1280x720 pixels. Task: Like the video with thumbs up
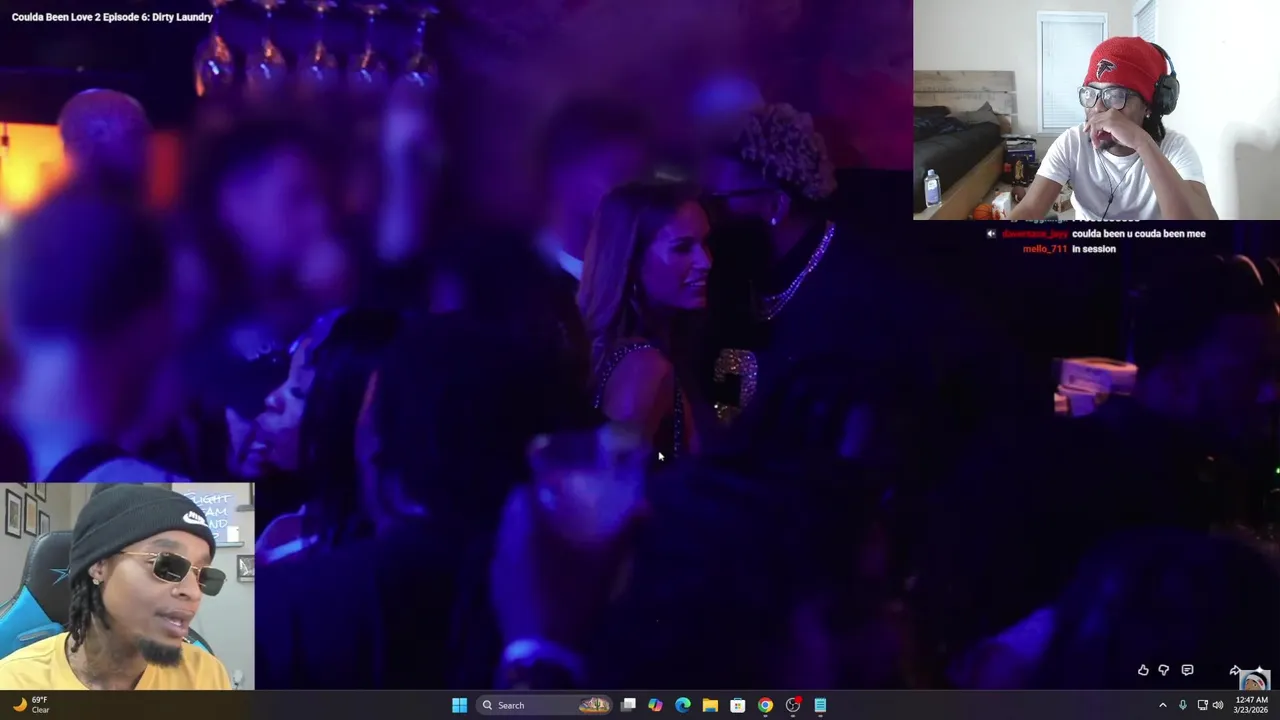[1143, 670]
